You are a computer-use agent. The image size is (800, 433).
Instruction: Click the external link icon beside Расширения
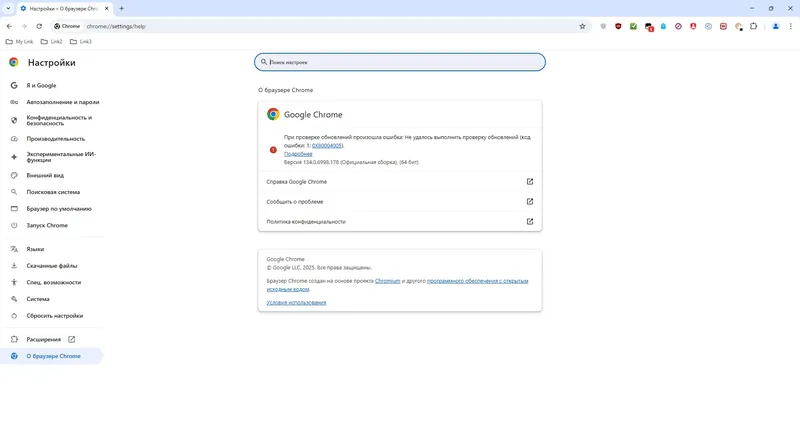click(x=71, y=339)
